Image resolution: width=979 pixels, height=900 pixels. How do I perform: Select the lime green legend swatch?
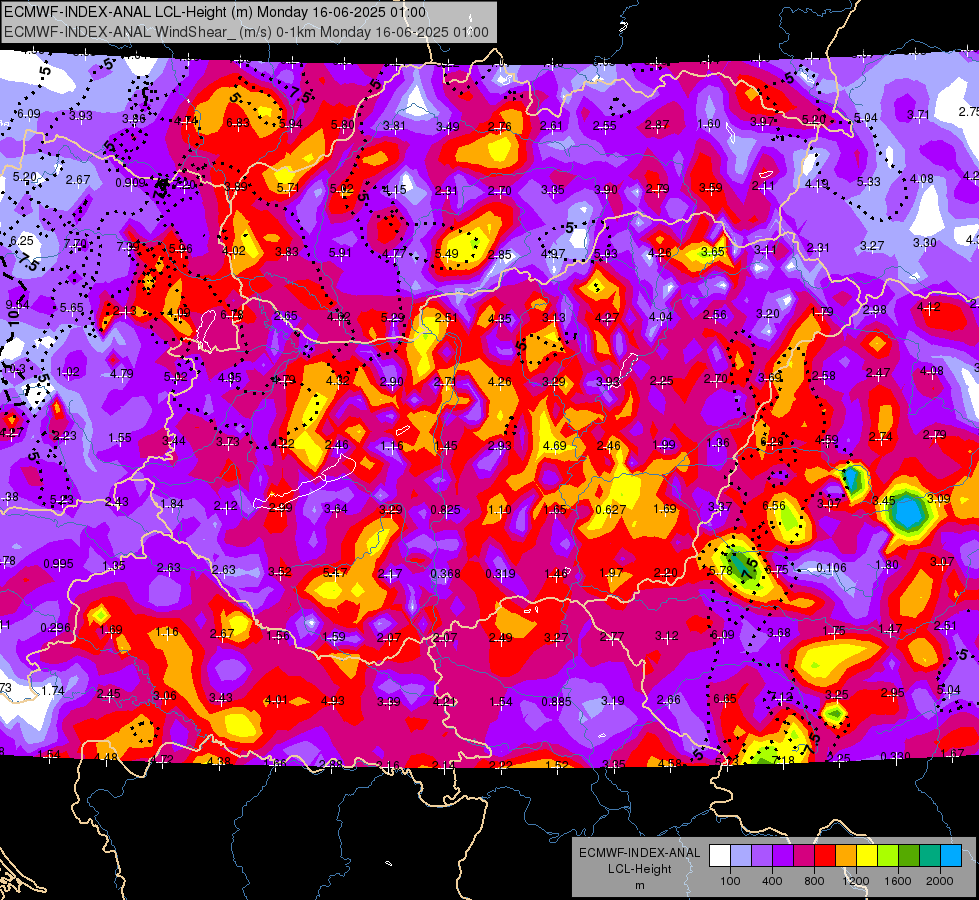coord(888,856)
